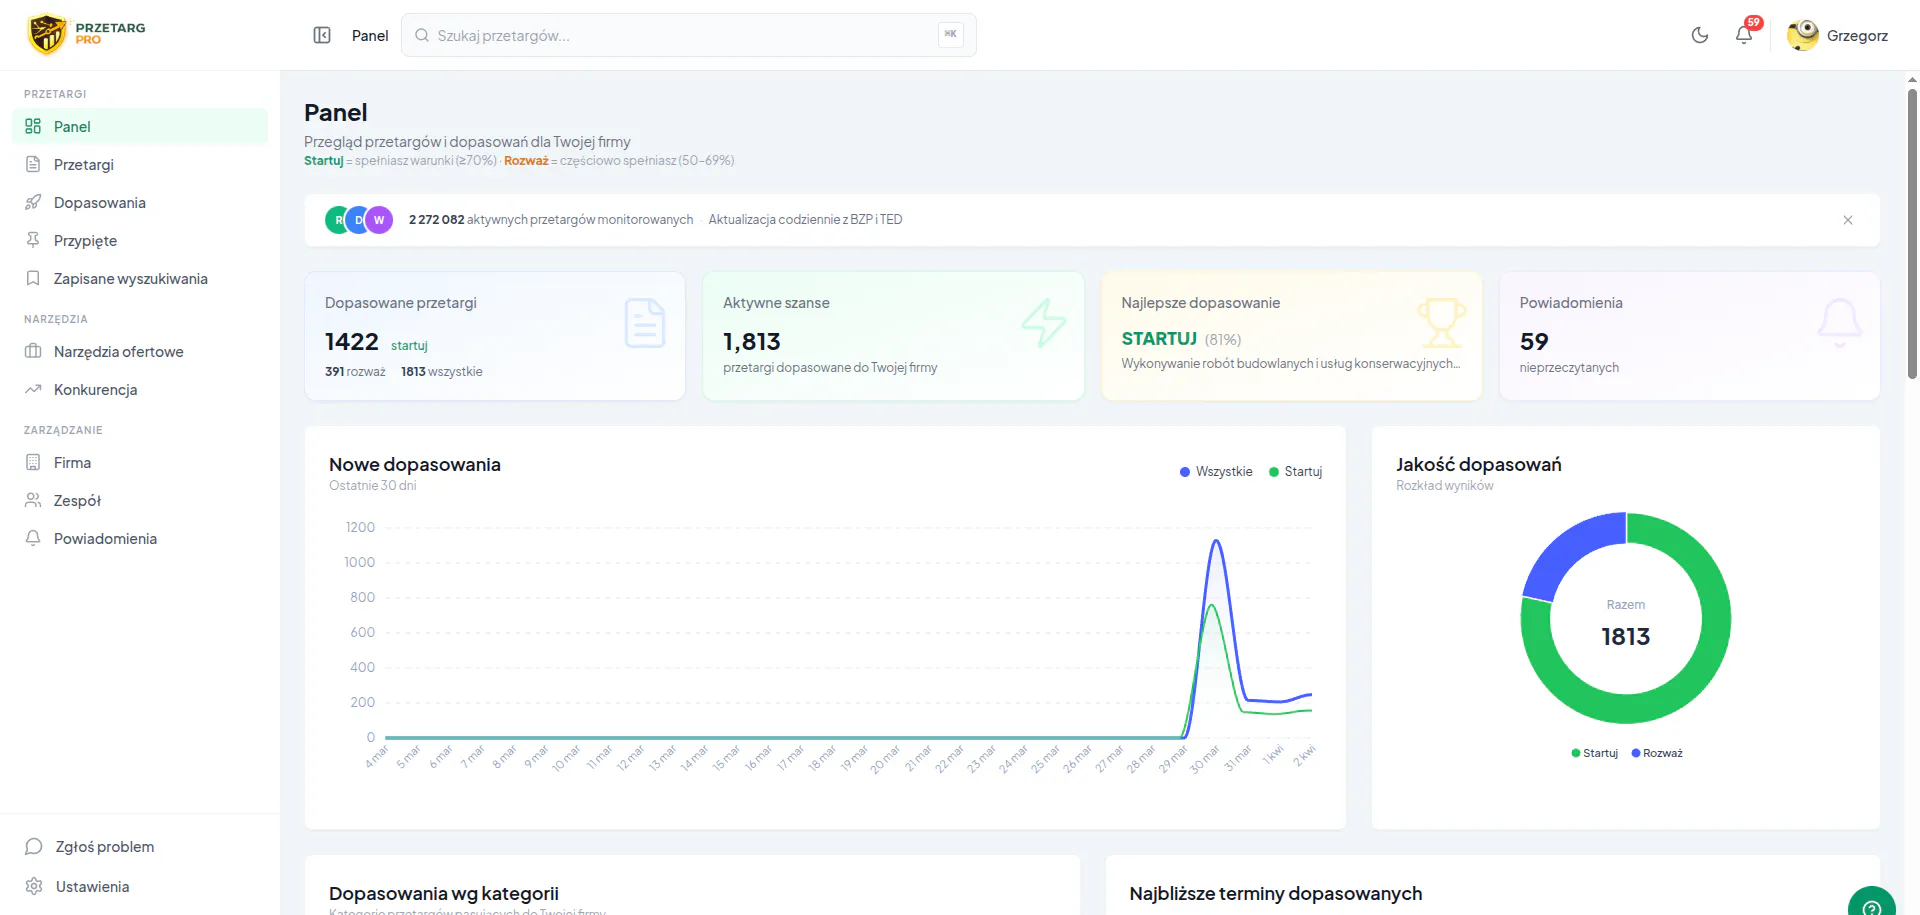Toggle the Startuj series in the Nowe dopasowania legend

pyautogui.click(x=1295, y=472)
